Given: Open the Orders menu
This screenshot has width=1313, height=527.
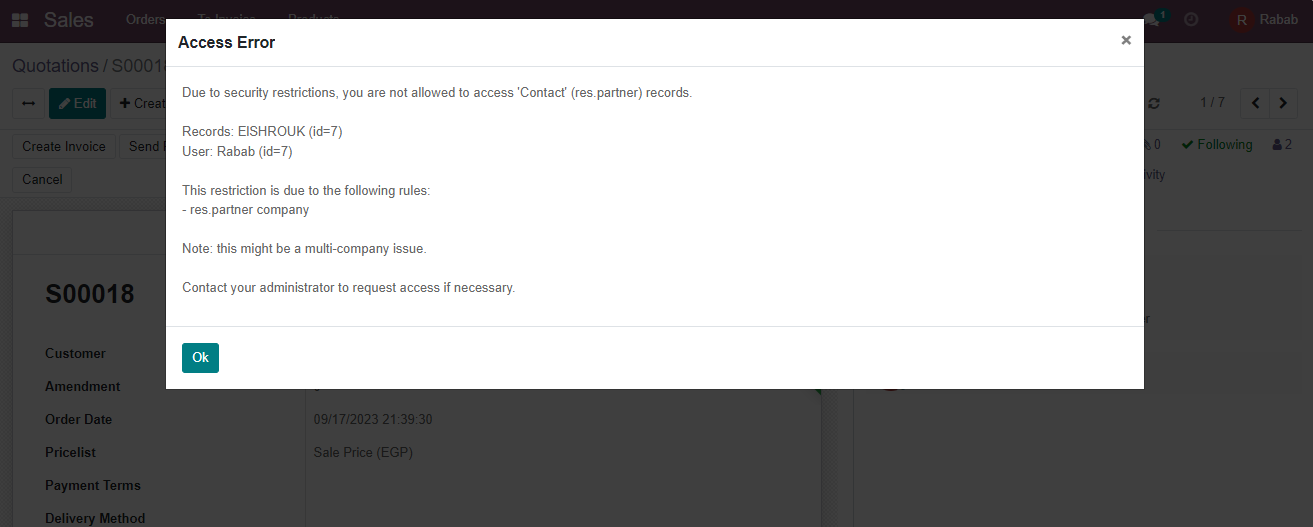Looking at the screenshot, I should 146,19.
